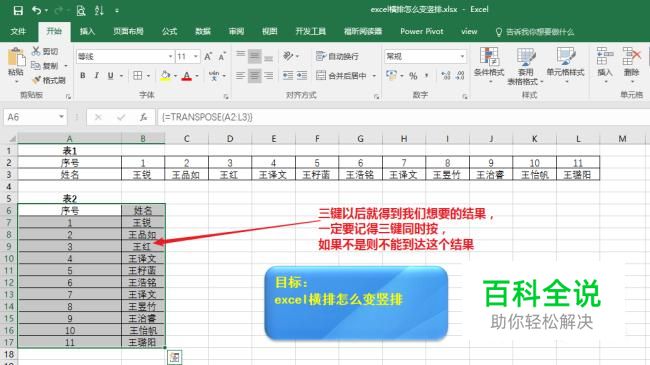Open the Developer tab

pyautogui.click(x=310, y=32)
